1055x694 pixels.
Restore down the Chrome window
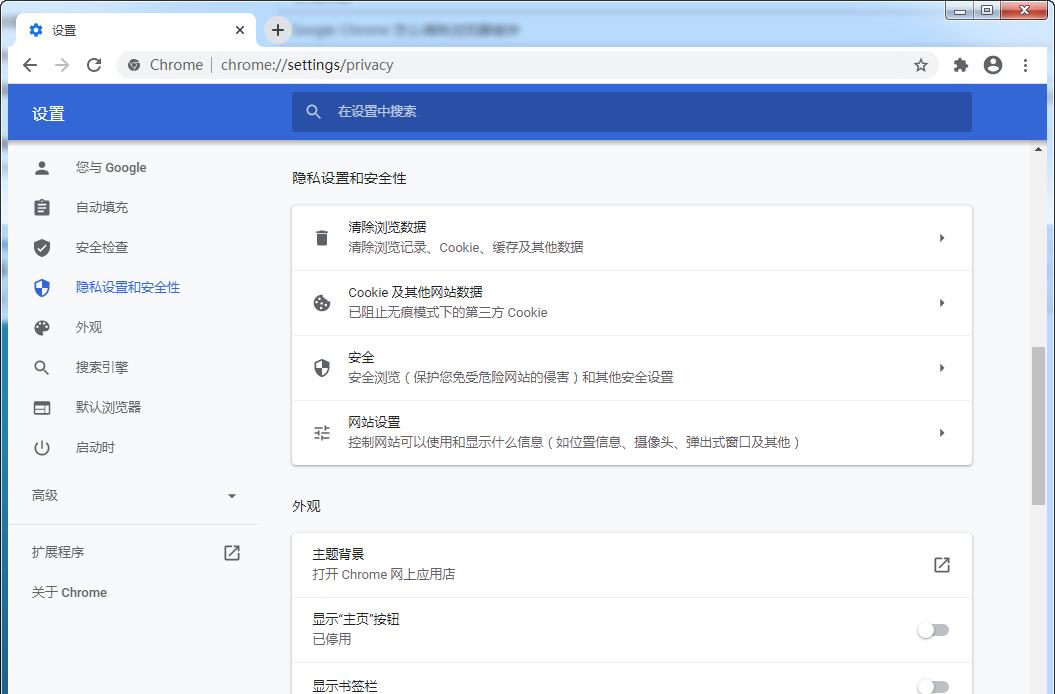click(987, 10)
